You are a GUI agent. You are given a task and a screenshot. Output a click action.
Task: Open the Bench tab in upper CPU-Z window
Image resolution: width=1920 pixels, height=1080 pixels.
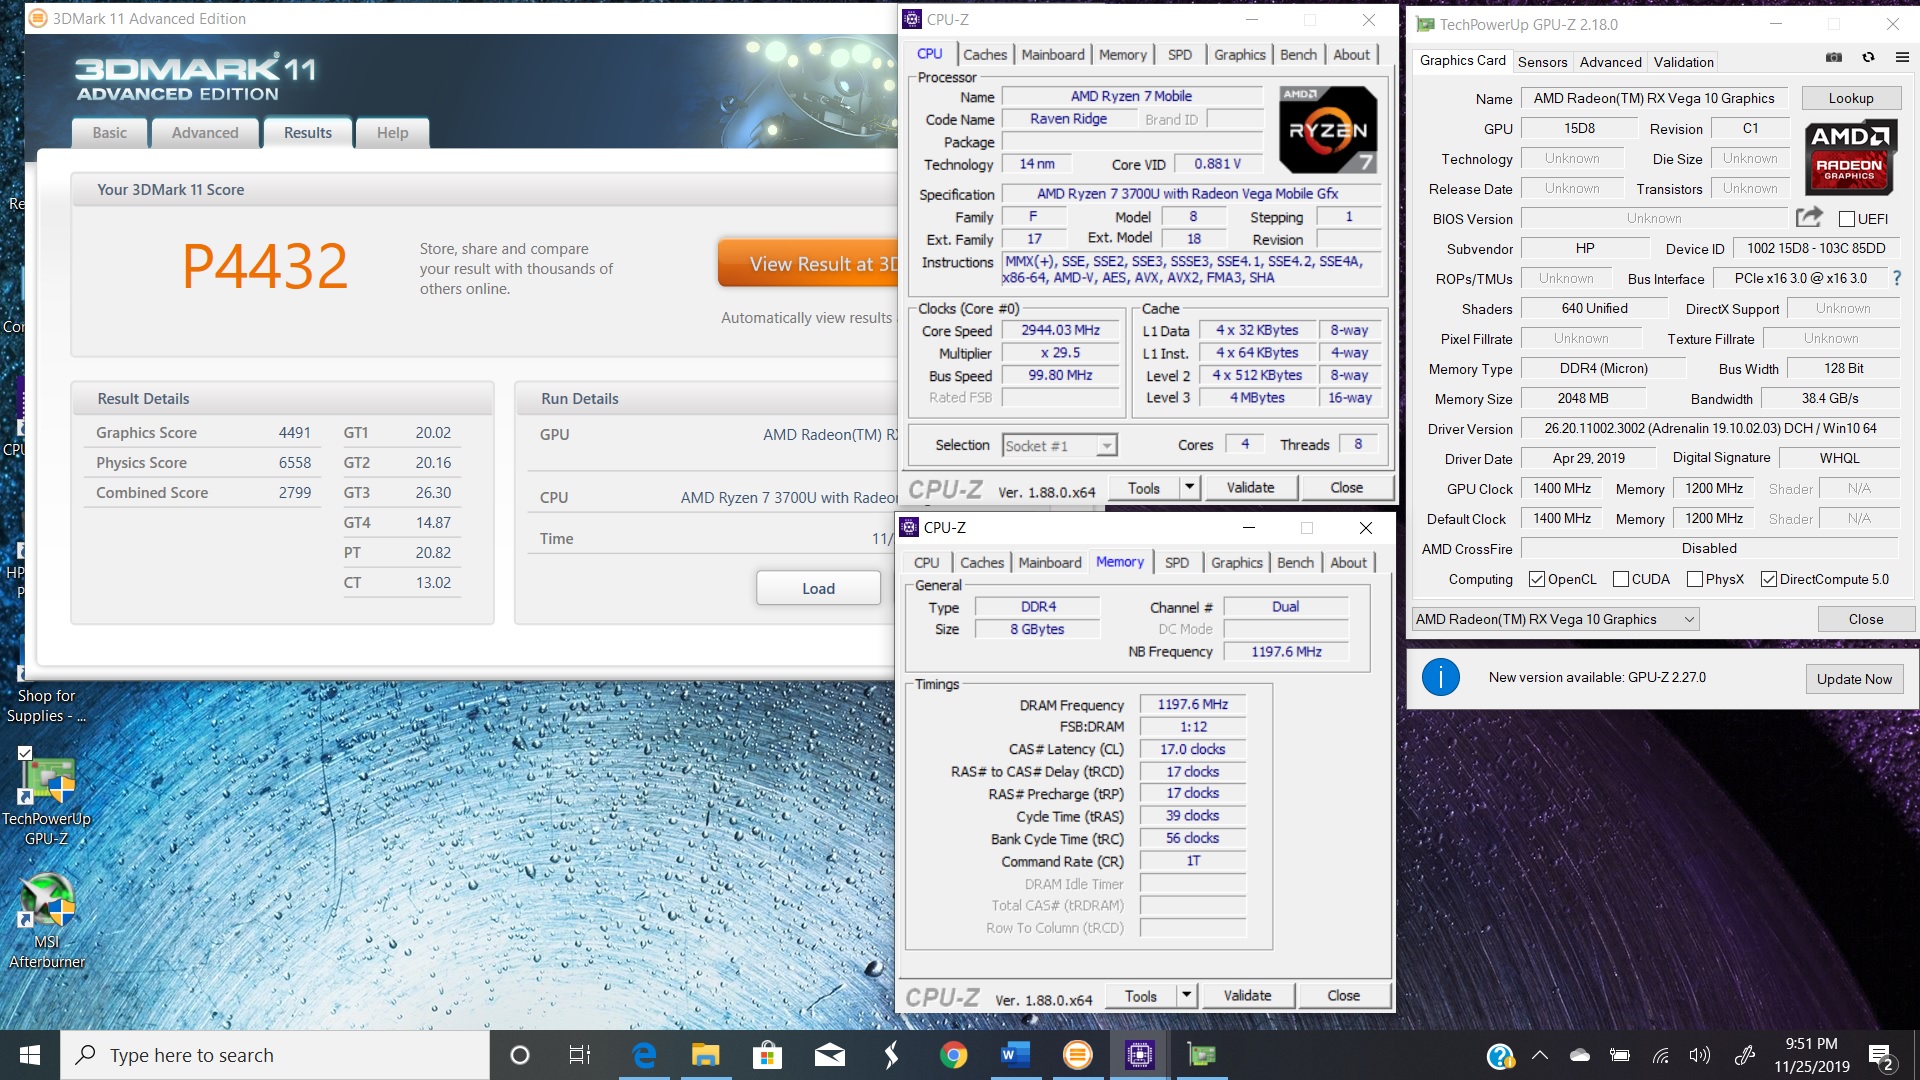(1298, 55)
